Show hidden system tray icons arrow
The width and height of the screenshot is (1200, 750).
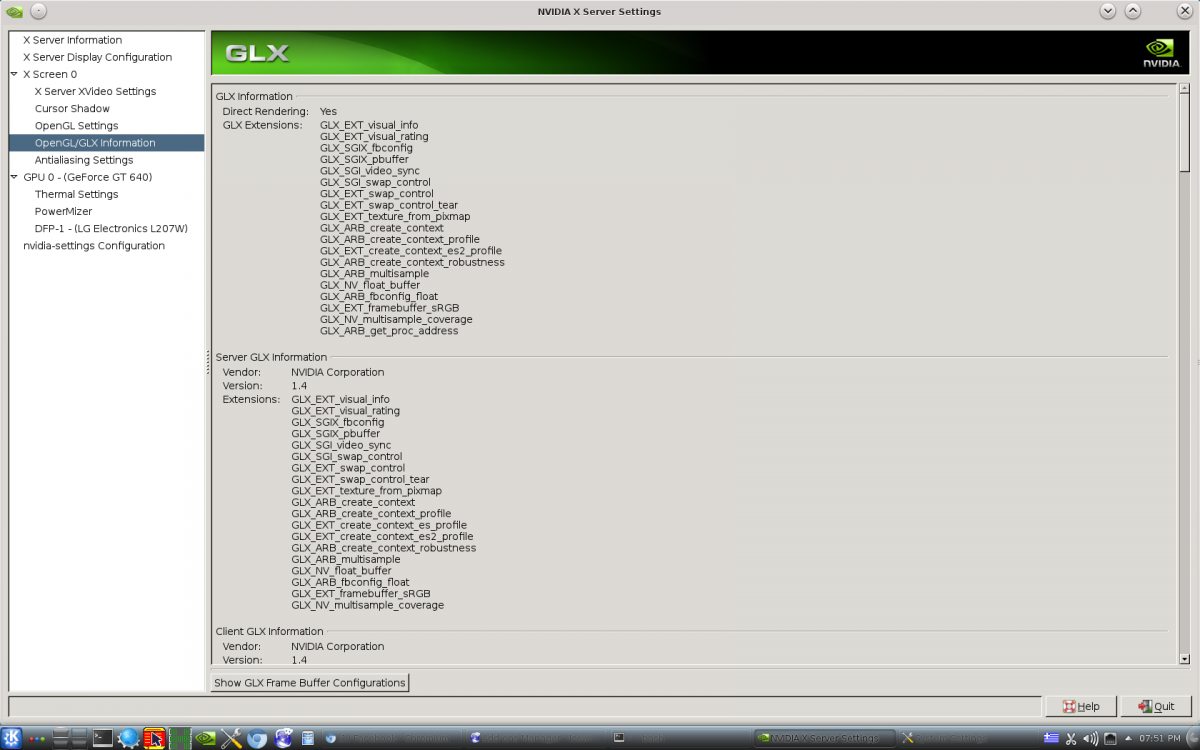coord(1128,738)
